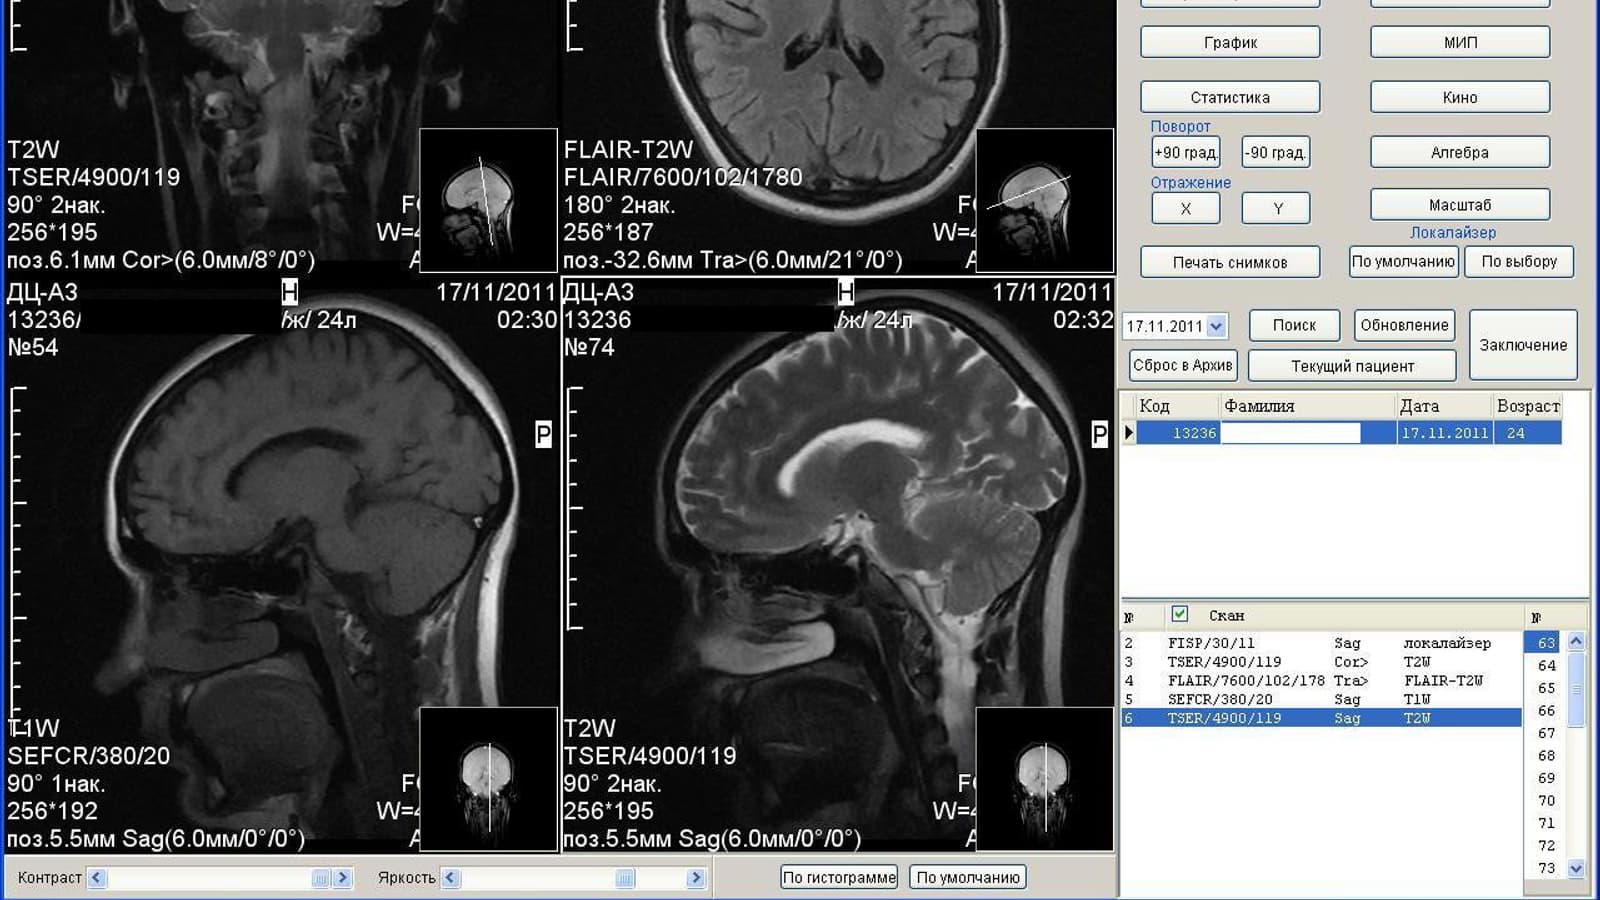Image resolution: width=1600 pixels, height=900 pixels.
Task: Click right arrow of Яркость slider
Action: click(696, 878)
